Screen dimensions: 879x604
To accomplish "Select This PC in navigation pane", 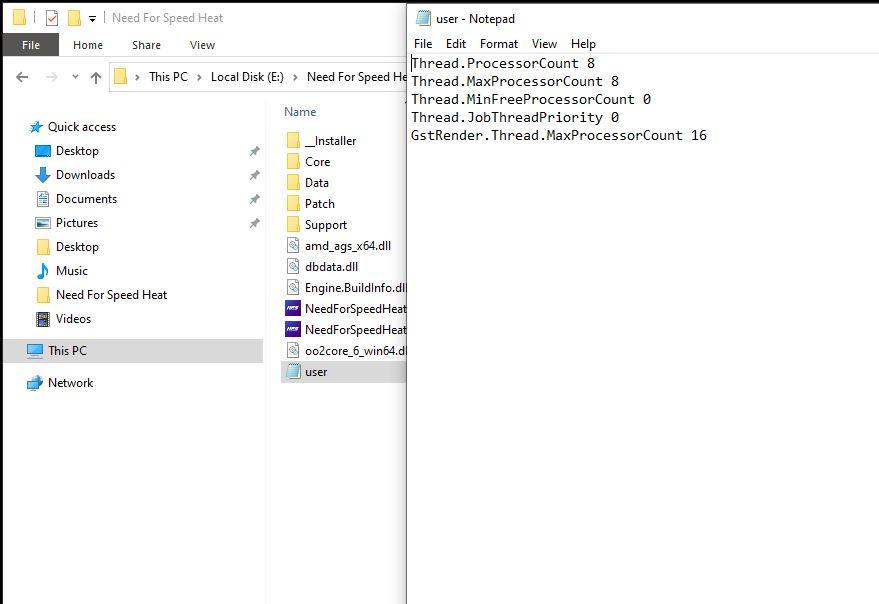I will (x=67, y=351).
